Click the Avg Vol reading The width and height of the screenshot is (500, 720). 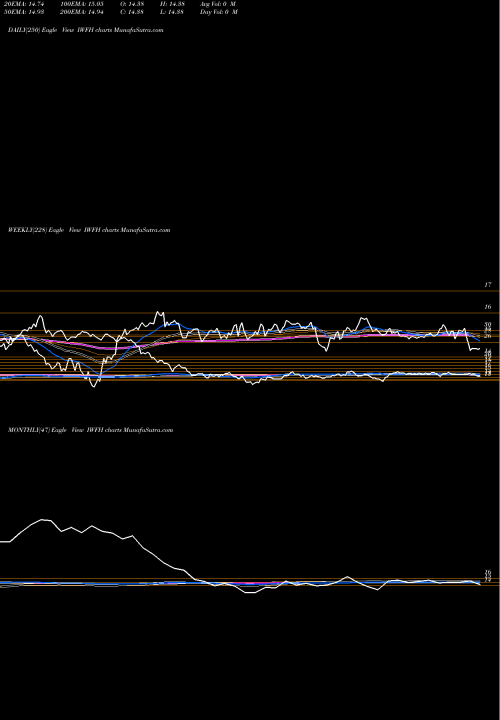pyautogui.click(x=218, y=4)
